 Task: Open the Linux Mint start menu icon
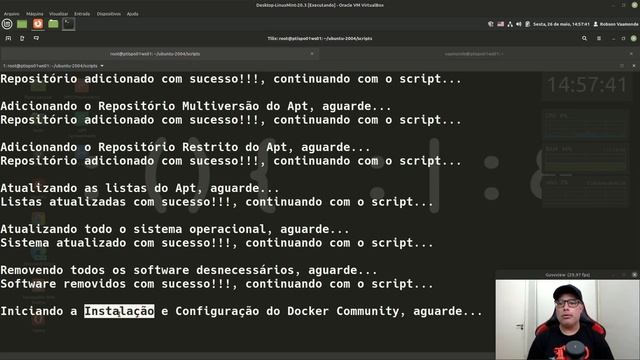(7, 24)
